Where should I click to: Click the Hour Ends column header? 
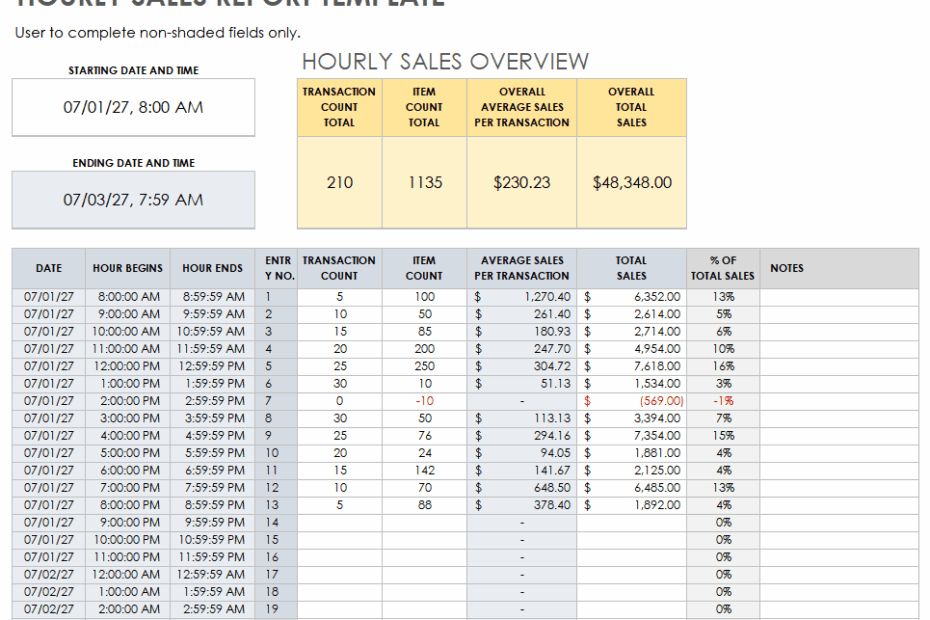(212, 268)
